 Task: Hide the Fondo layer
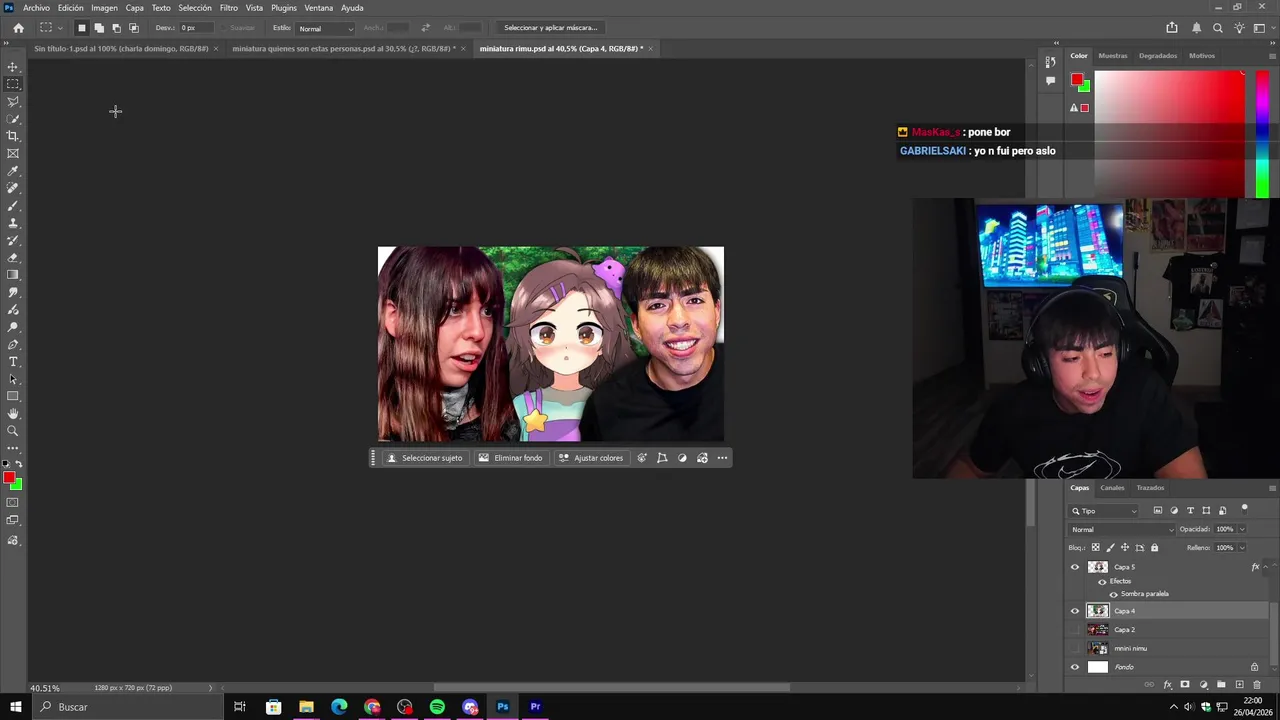[x=1075, y=667]
